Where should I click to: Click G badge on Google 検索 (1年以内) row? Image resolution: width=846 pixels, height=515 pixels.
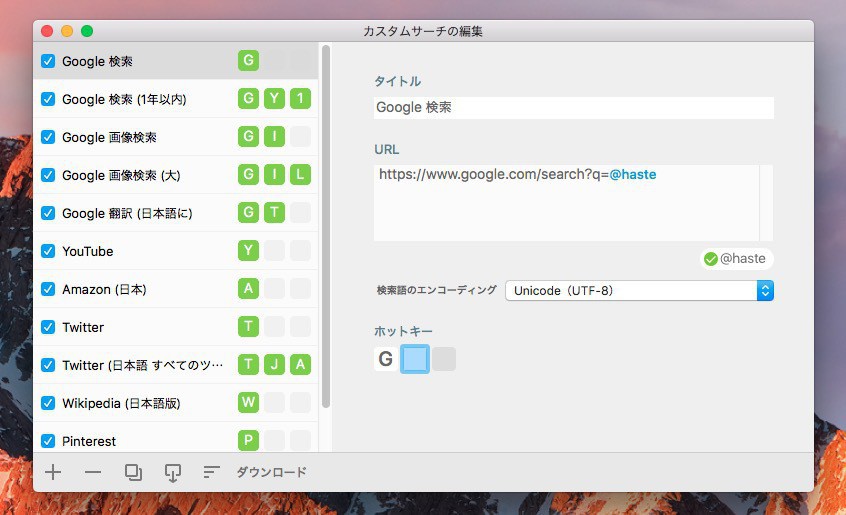click(248, 99)
